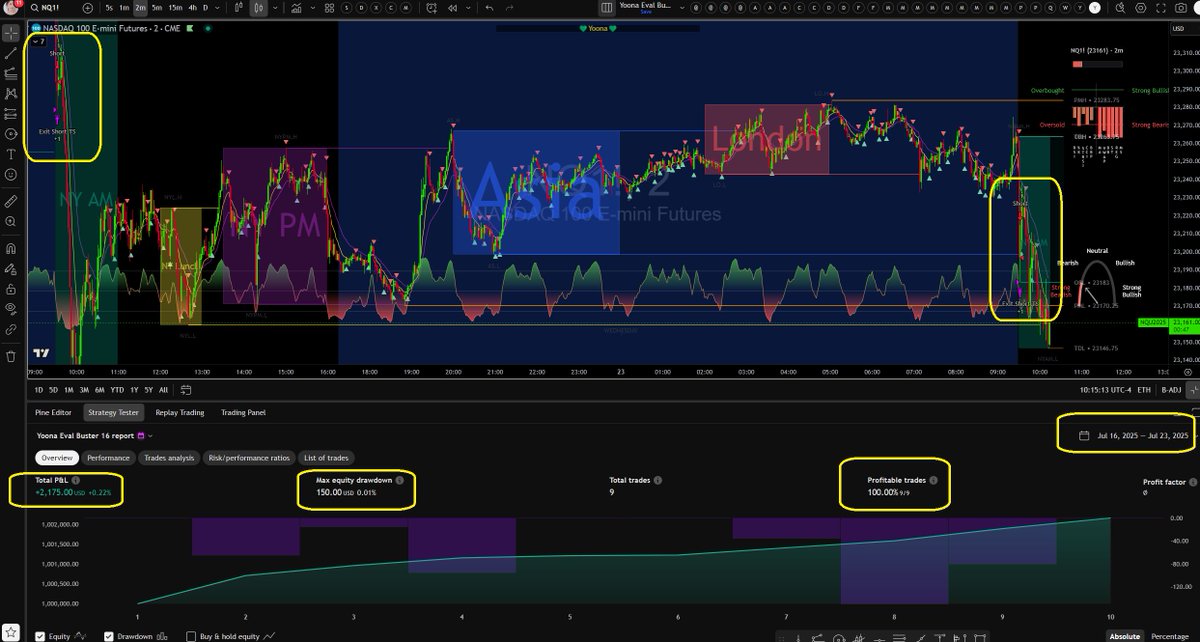
Task: Add a symbol to compare with the plus icon
Action: click(87, 8)
